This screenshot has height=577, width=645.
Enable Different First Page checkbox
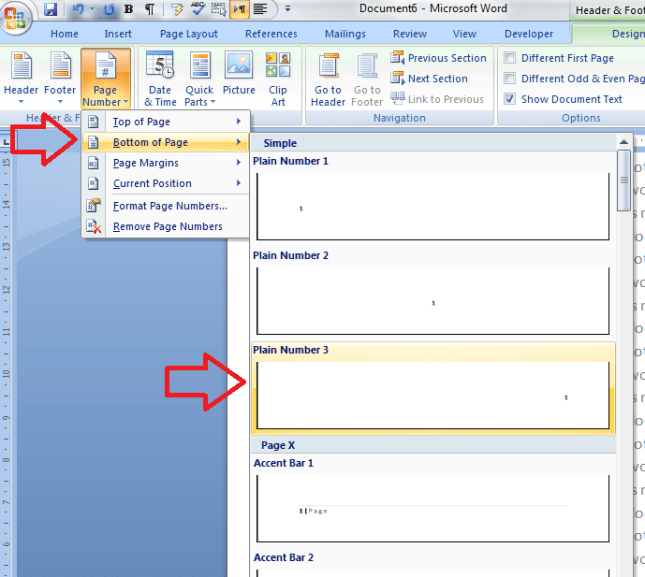click(x=511, y=59)
